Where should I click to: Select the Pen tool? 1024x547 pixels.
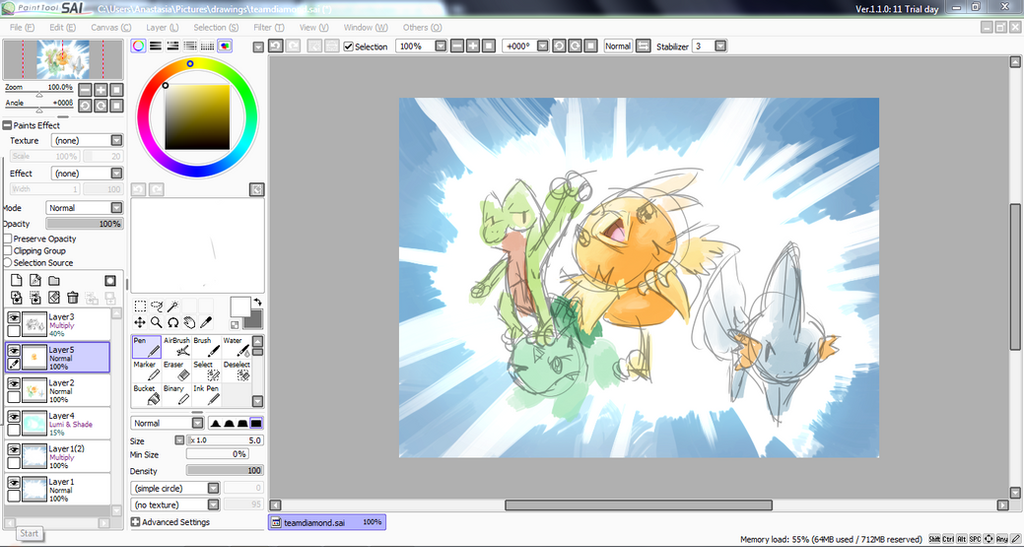(x=147, y=347)
